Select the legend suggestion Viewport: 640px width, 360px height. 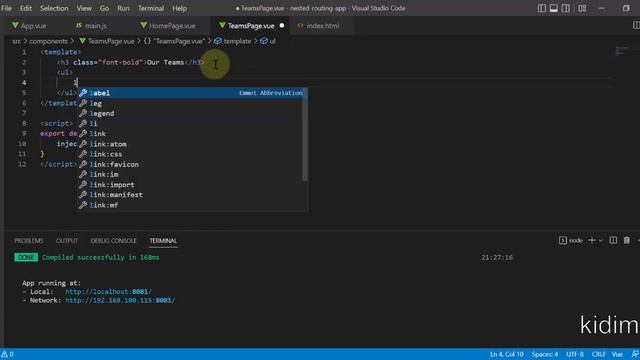(190, 113)
